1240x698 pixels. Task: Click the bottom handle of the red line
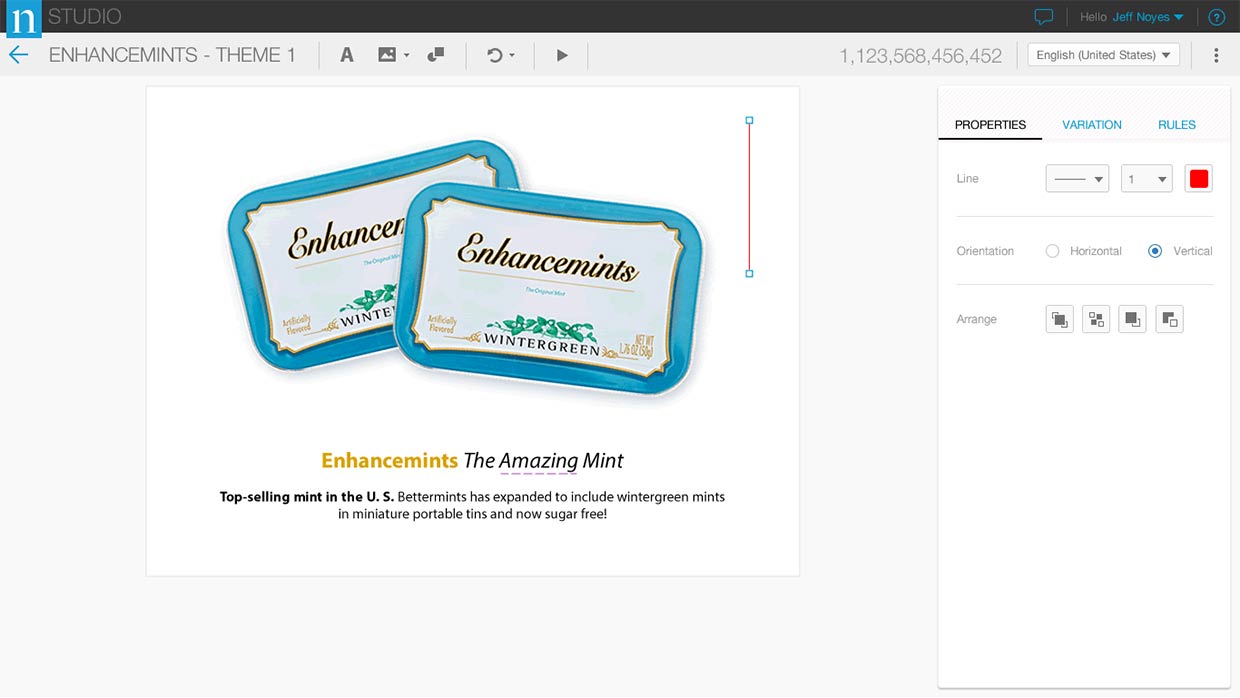[x=749, y=273]
